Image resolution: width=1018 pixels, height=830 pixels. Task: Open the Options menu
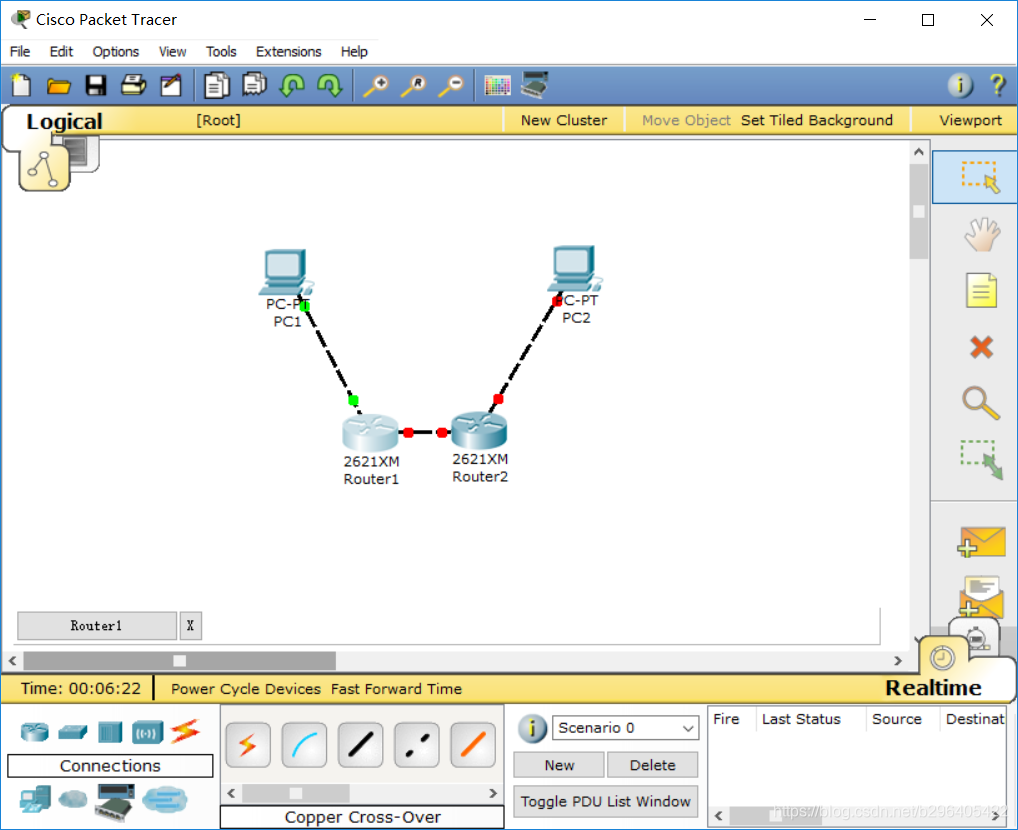[x=116, y=51]
